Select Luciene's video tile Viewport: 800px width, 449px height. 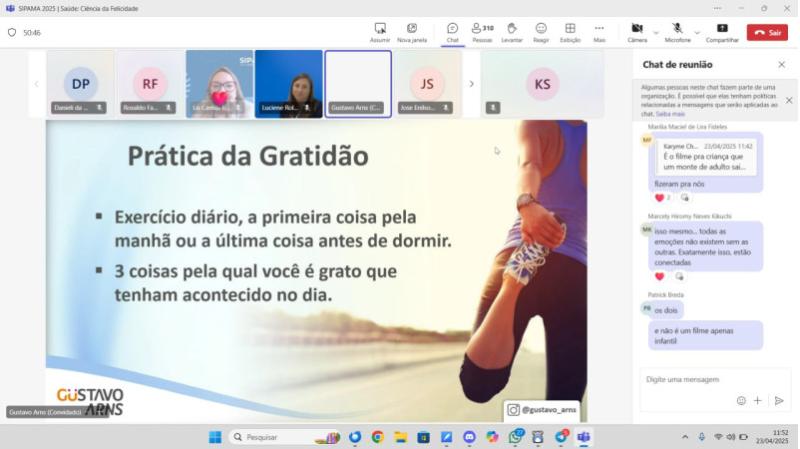pyautogui.click(x=288, y=84)
